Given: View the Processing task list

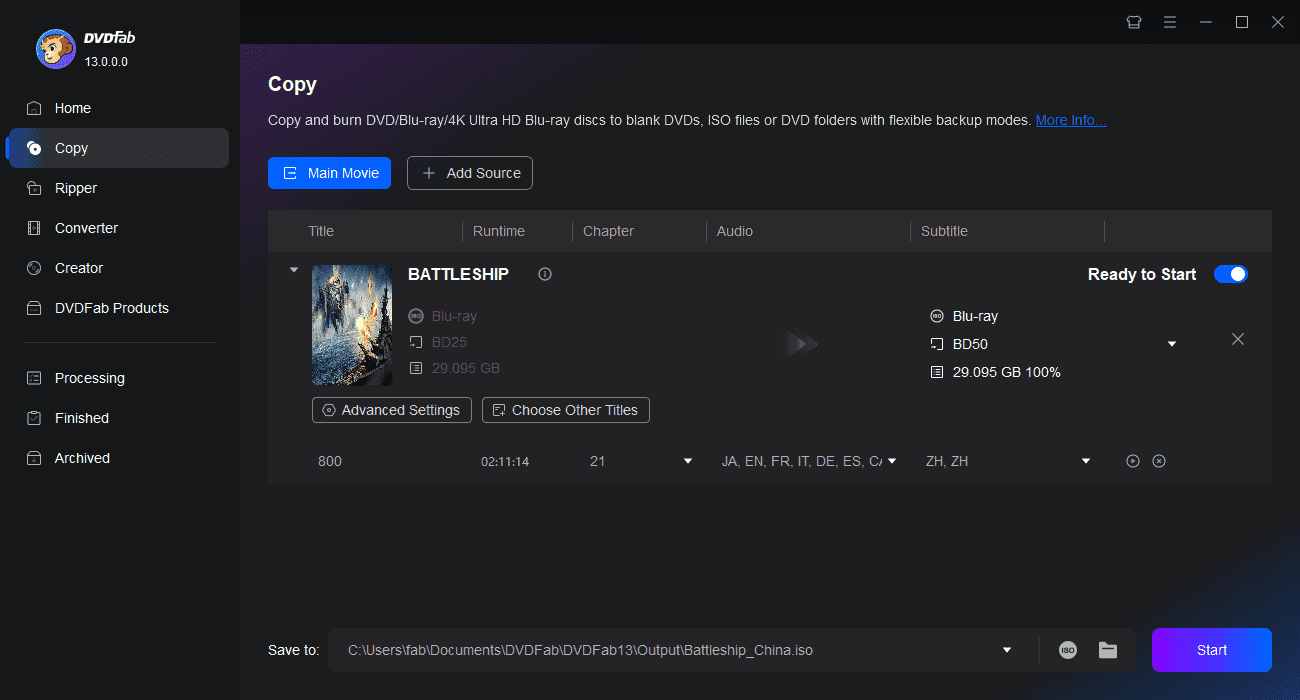Looking at the screenshot, I should point(118,378).
